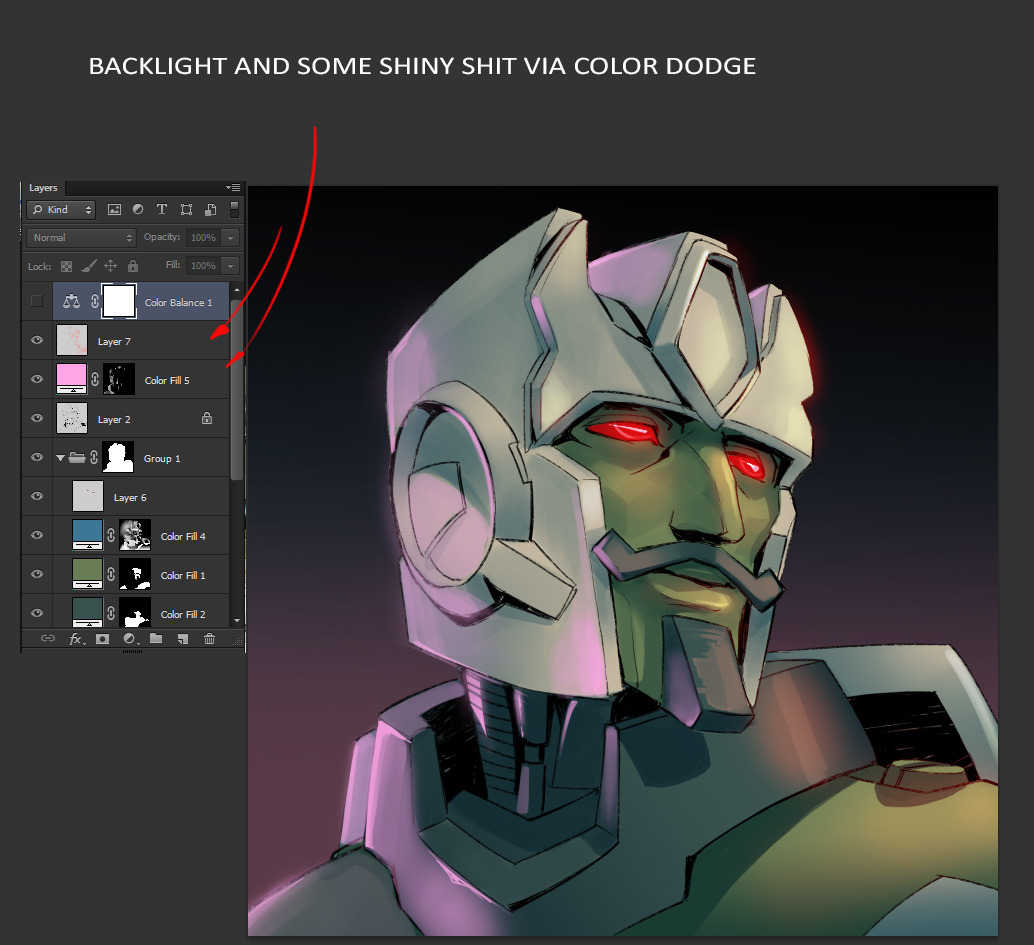Delete layer with trash icon
The image size is (1034, 945).
tap(209, 638)
